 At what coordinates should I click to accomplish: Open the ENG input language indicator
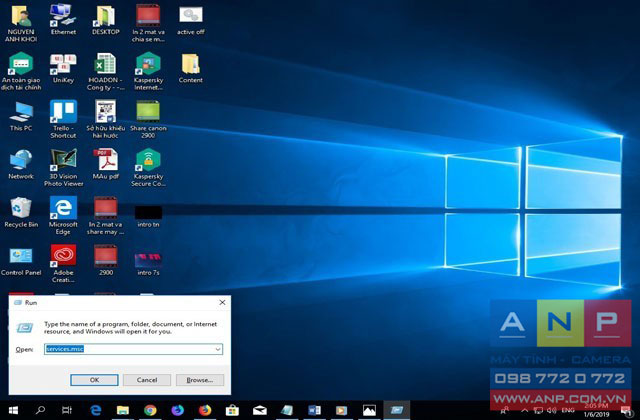[568, 410]
